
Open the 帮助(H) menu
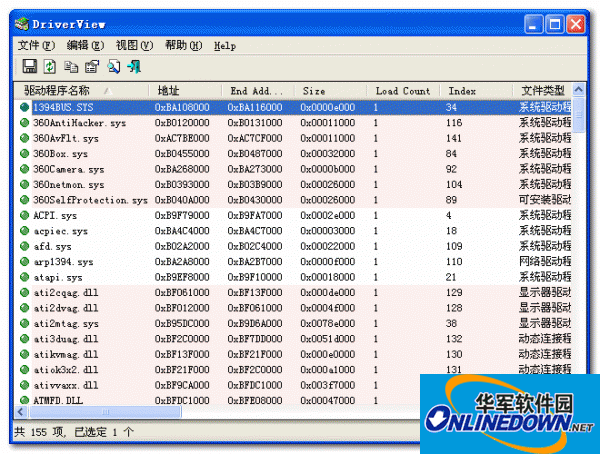click(184, 46)
